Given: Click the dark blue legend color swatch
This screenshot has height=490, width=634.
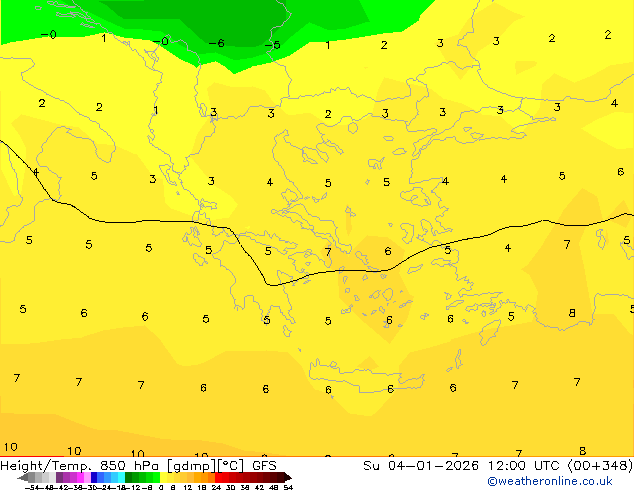Looking at the screenshot, I should [x=94, y=477].
